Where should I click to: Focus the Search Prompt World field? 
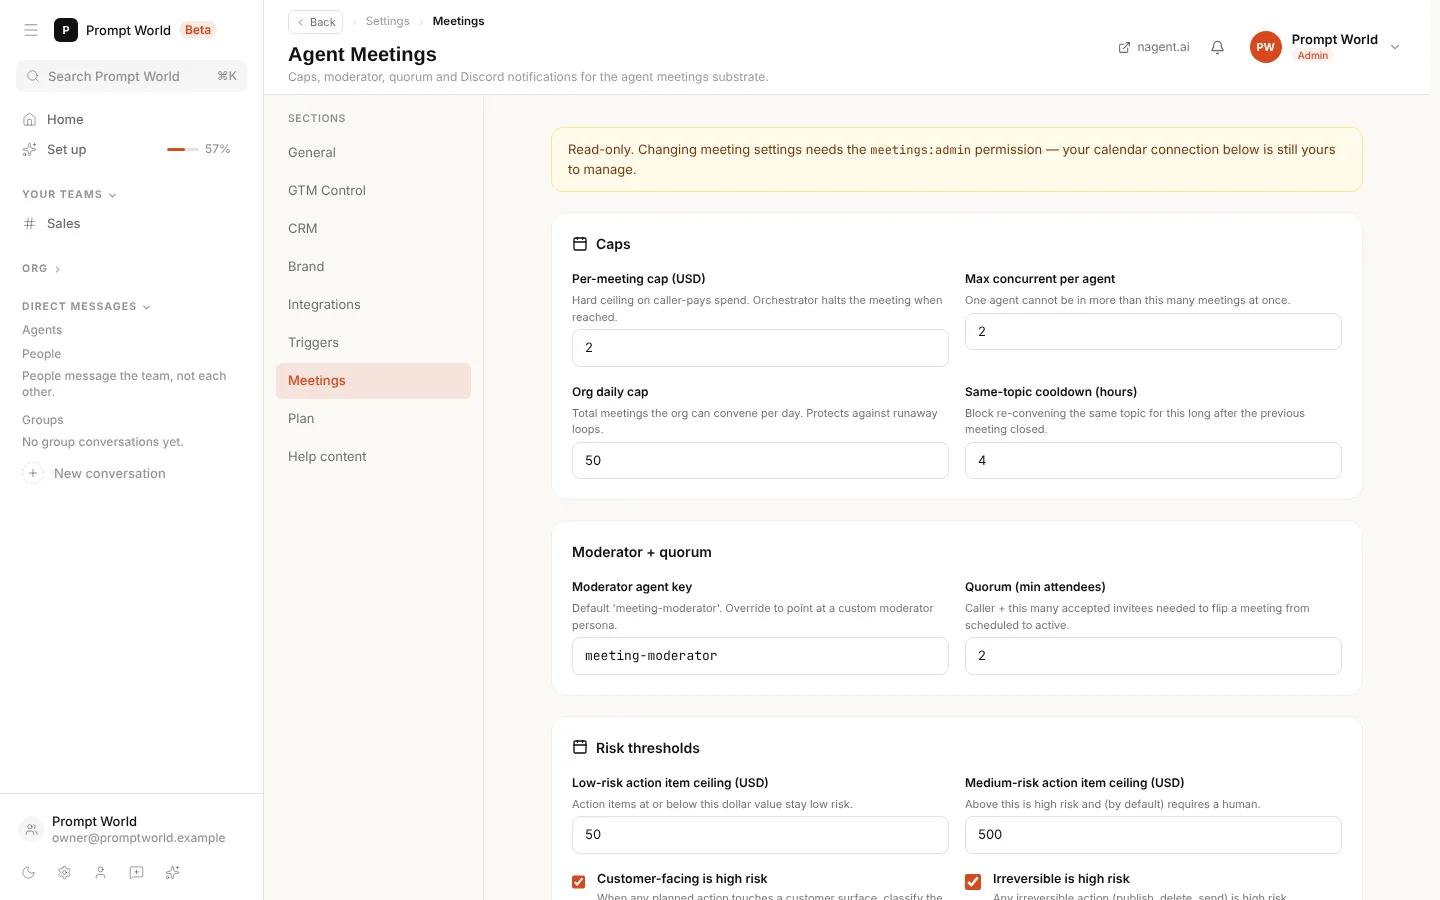click(131, 76)
